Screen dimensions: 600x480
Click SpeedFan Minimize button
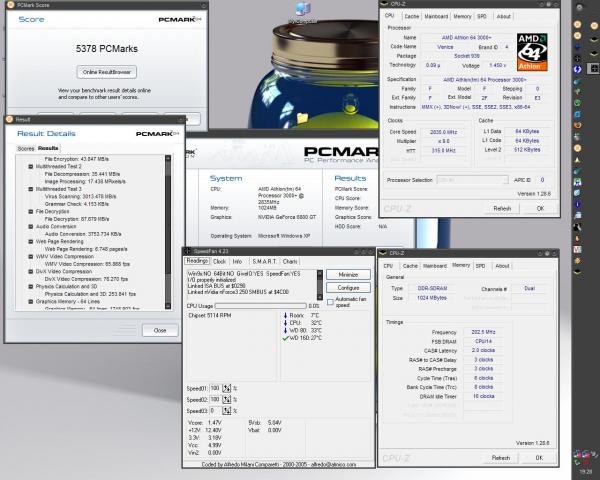348,275
